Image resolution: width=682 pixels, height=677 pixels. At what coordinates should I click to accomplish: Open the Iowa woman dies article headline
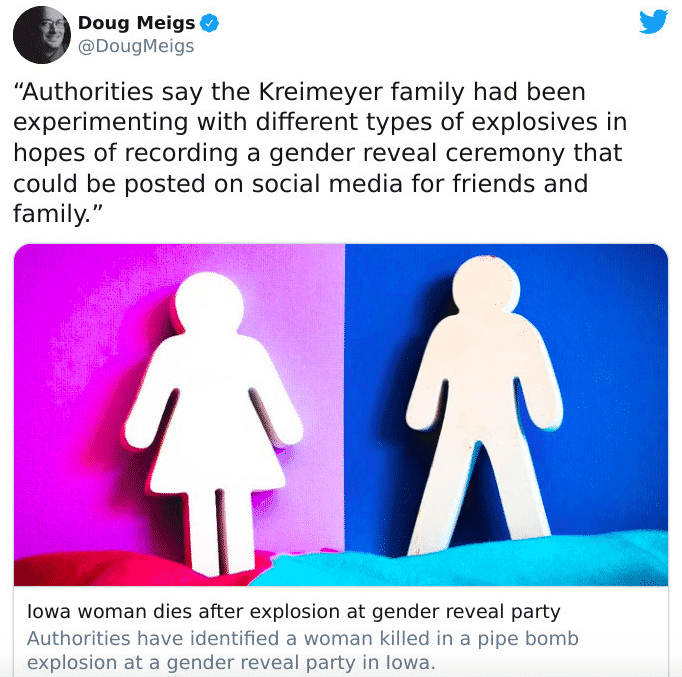pyautogui.click(x=294, y=611)
